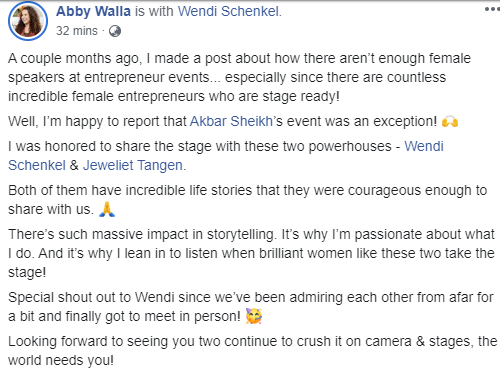
Task: Click the Abby Walla author name
Action: pyautogui.click(x=93, y=11)
